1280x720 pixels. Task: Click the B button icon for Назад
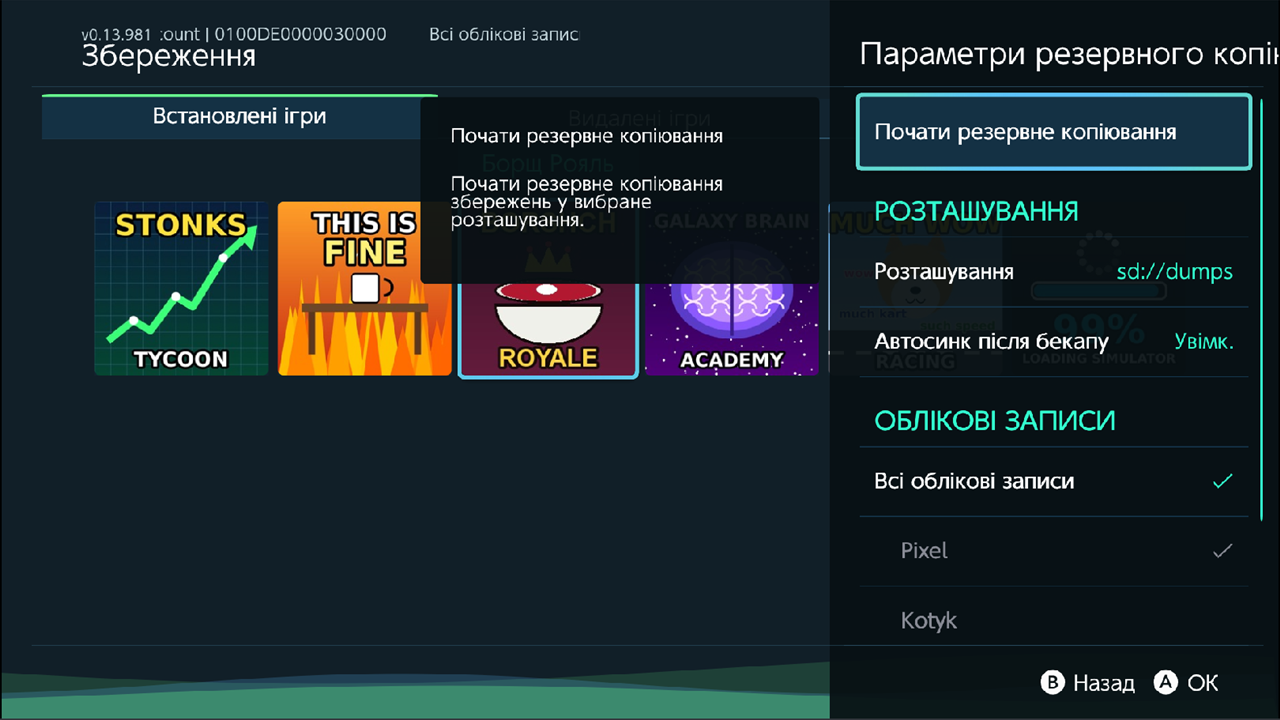[x=1053, y=683]
